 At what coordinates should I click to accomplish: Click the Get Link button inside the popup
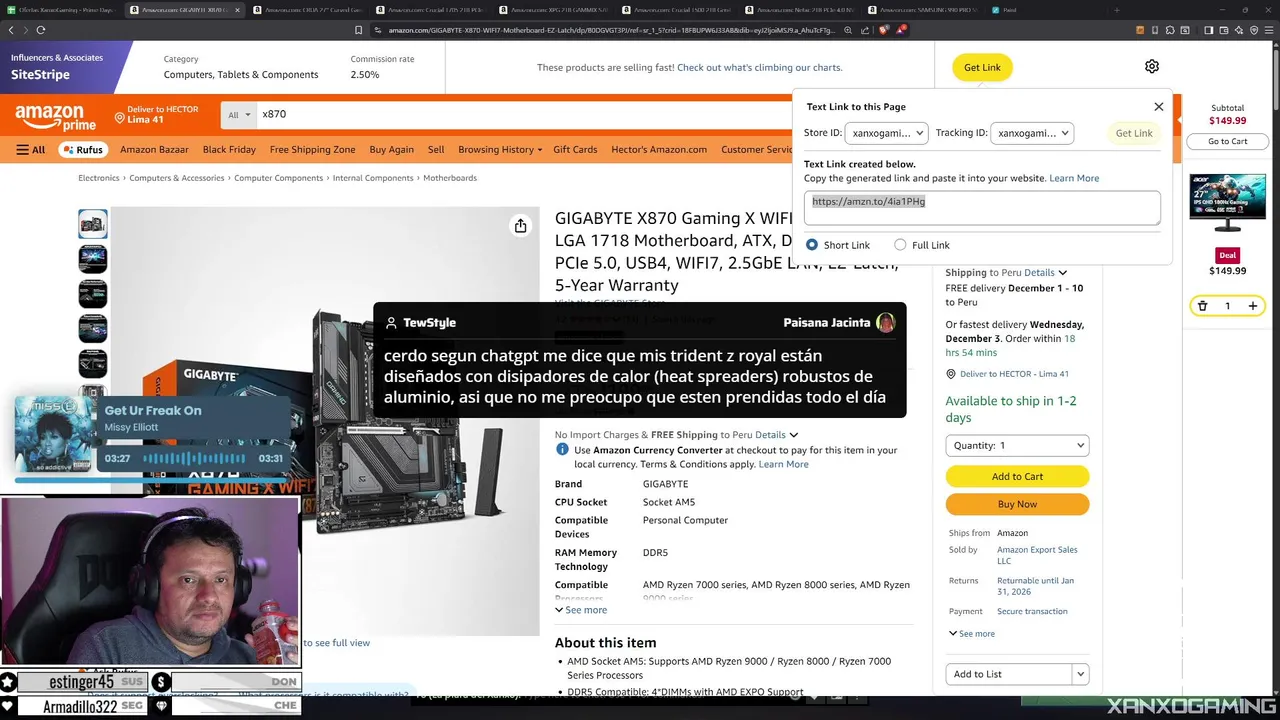click(x=1134, y=133)
